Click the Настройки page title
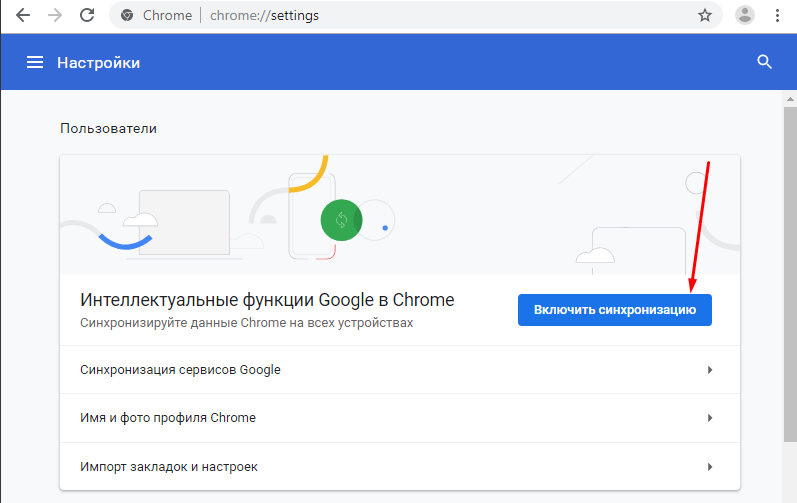 pyautogui.click(x=99, y=62)
